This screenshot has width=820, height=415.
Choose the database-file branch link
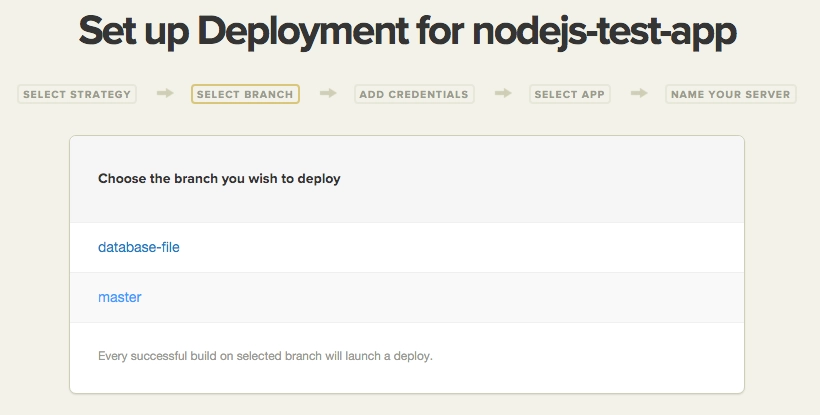pyautogui.click(x=139, y=247)
